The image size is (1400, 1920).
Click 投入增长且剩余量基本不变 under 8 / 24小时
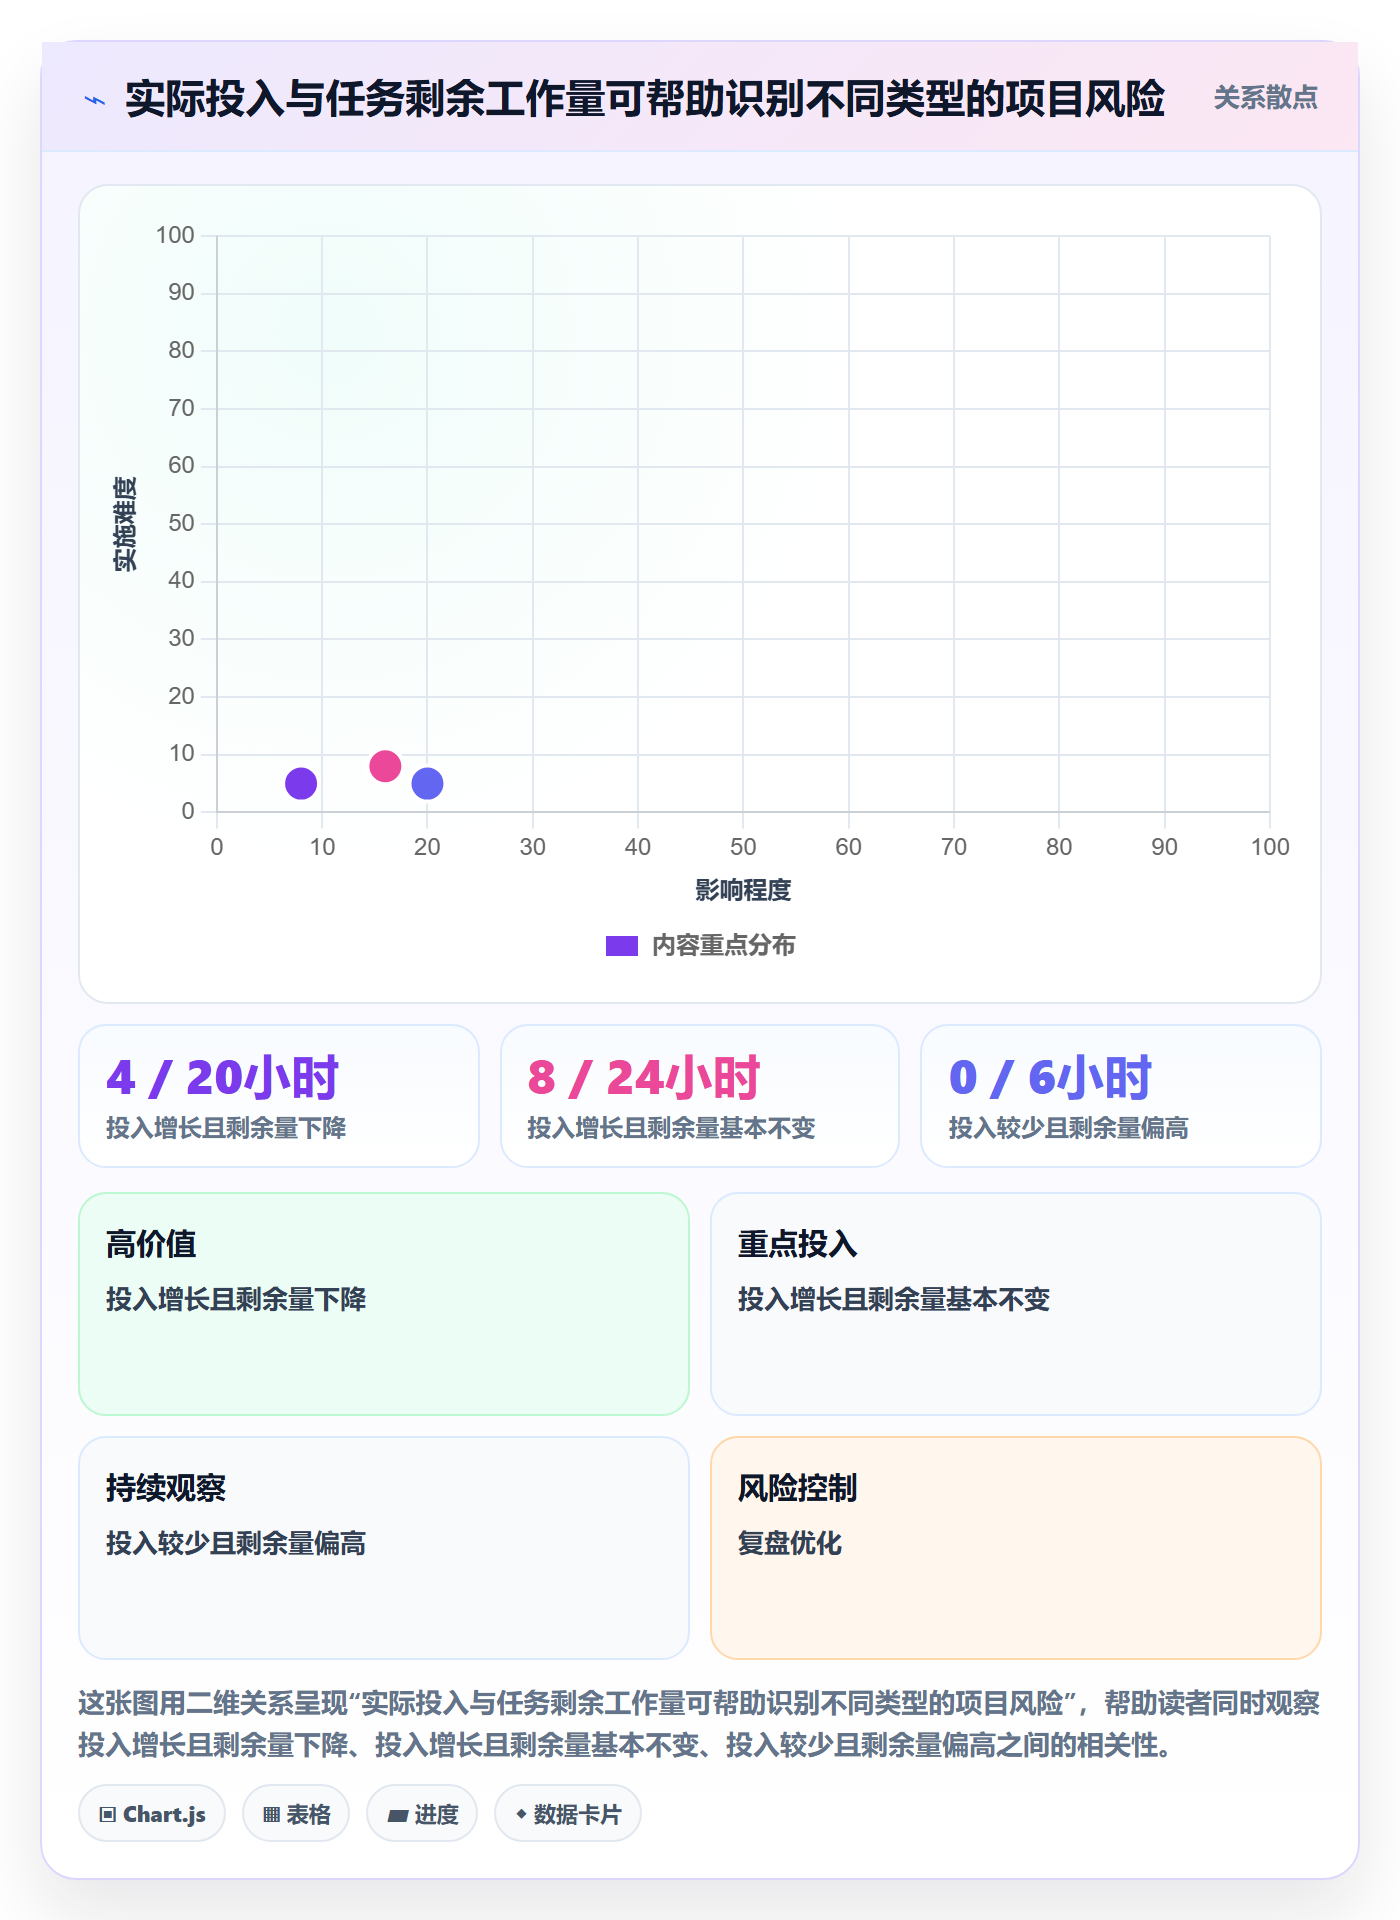671,1128
